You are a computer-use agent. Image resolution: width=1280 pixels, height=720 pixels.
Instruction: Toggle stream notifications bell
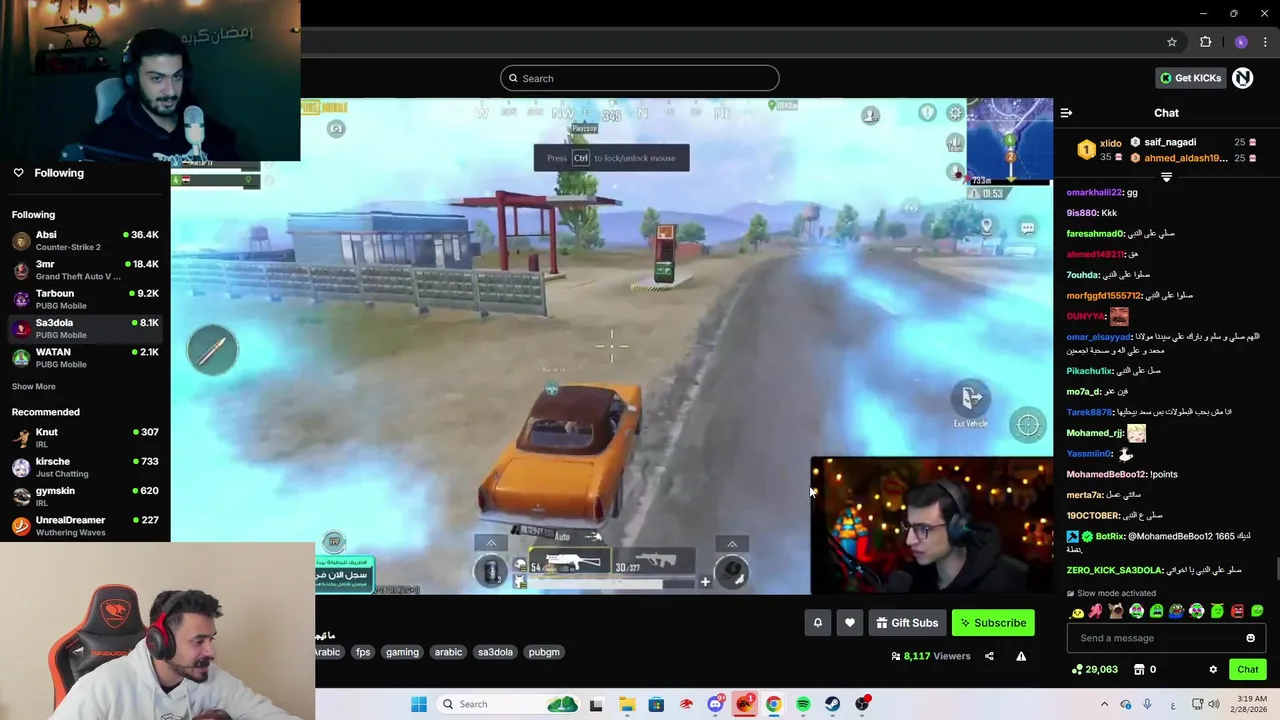pos(818,623)
